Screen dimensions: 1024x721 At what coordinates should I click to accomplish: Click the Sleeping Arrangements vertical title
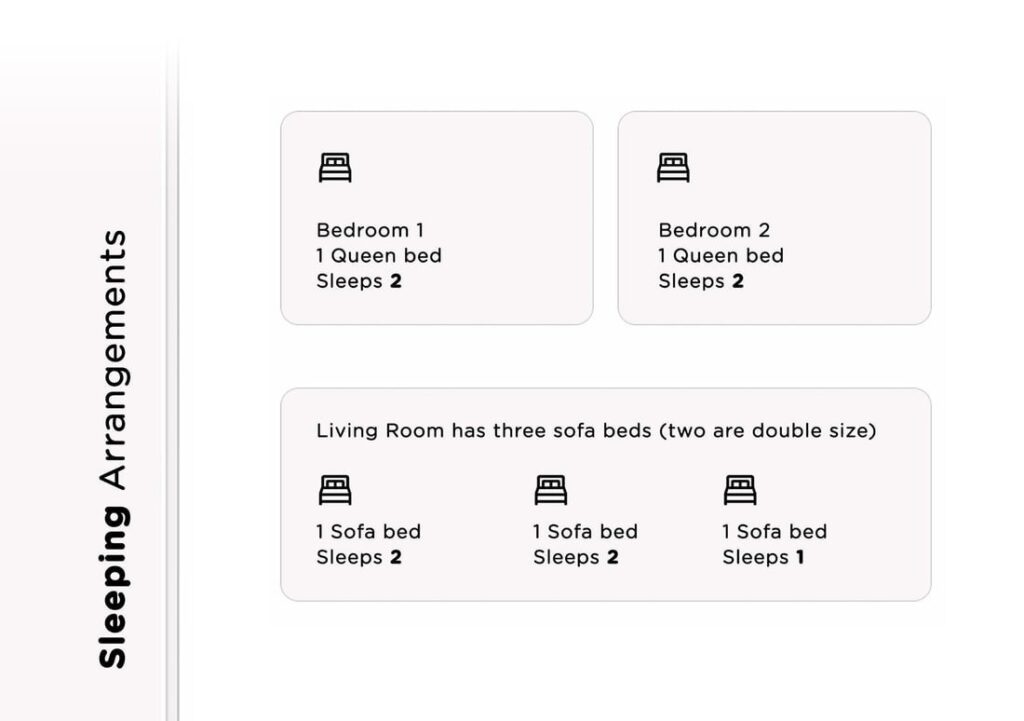113,448
